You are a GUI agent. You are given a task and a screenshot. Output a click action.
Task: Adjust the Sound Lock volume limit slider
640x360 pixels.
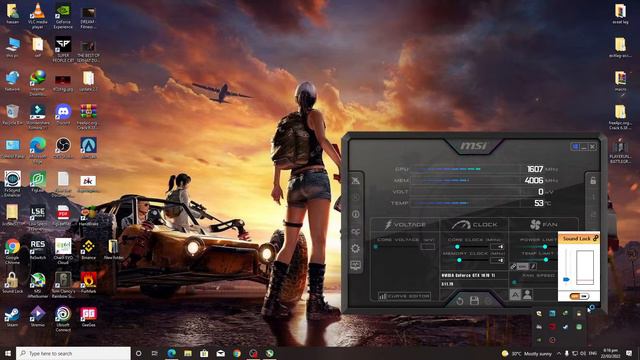click(566, 280)
